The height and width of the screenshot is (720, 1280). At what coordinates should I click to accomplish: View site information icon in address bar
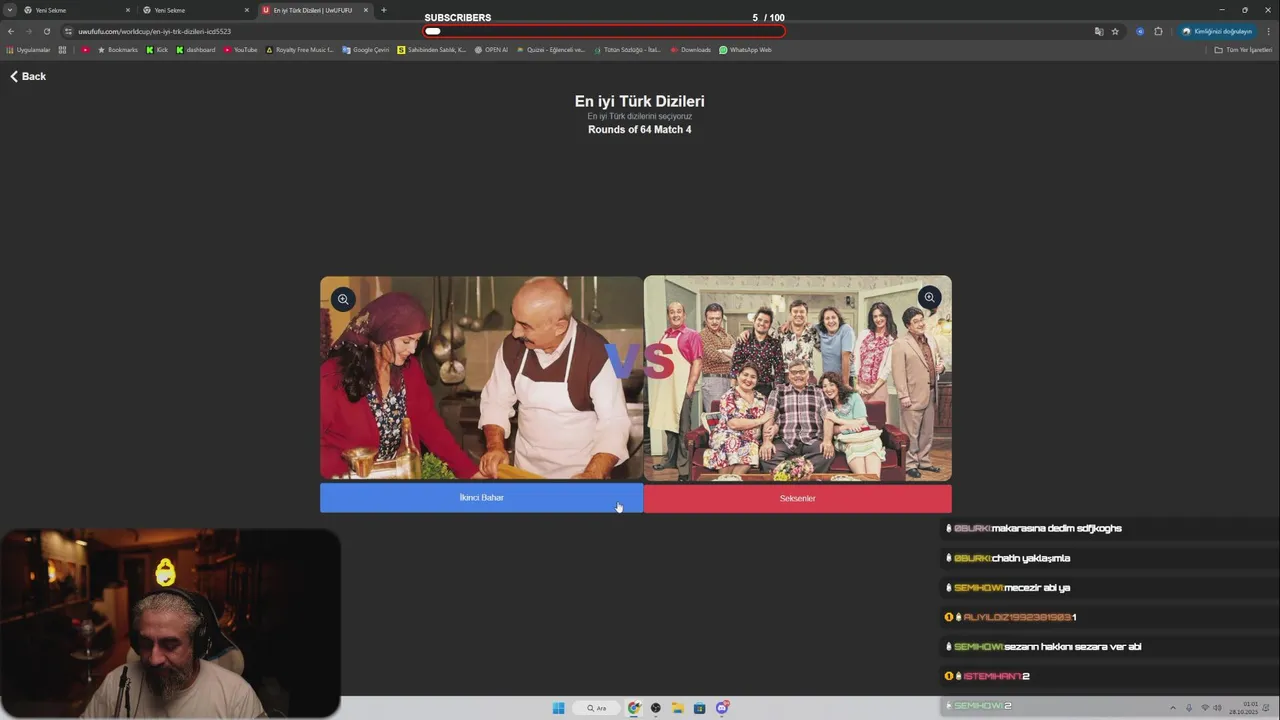[69, 31]
